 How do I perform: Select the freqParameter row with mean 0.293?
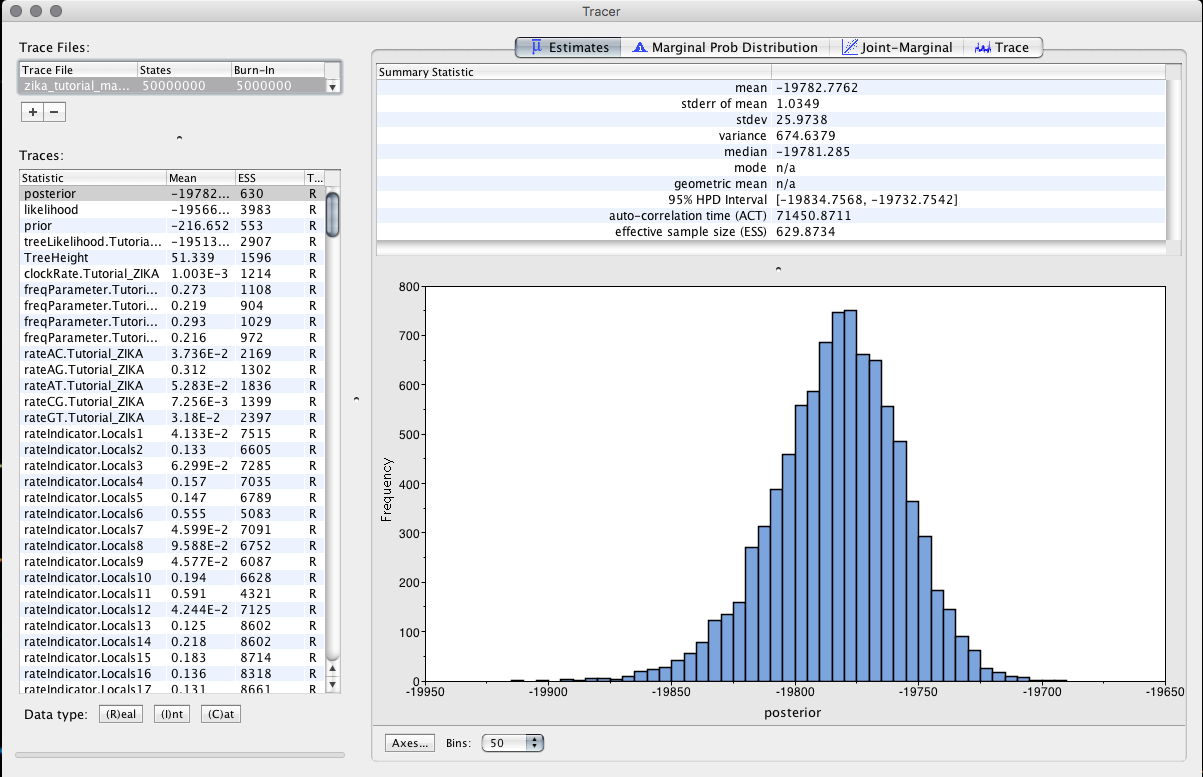pos(173,322)
